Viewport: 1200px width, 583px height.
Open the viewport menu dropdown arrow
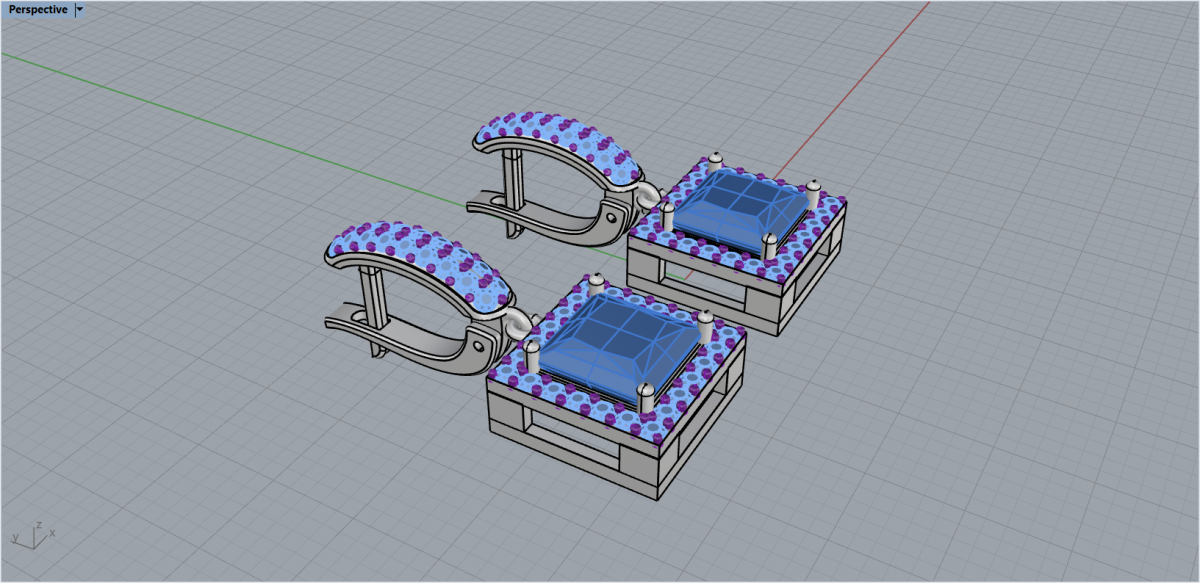[80, 10]
